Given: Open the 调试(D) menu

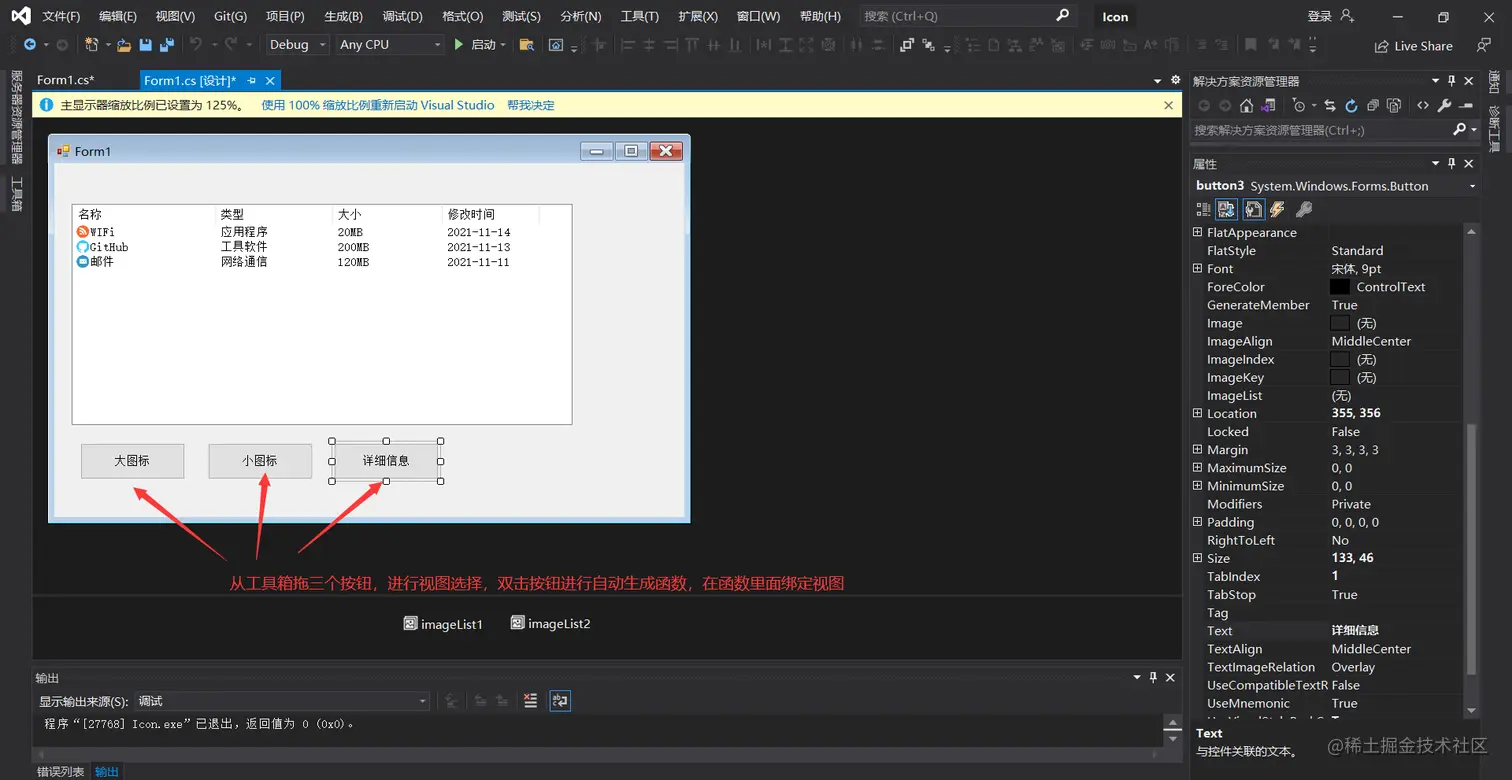Looking at the screenshot, I should (402, 16).
